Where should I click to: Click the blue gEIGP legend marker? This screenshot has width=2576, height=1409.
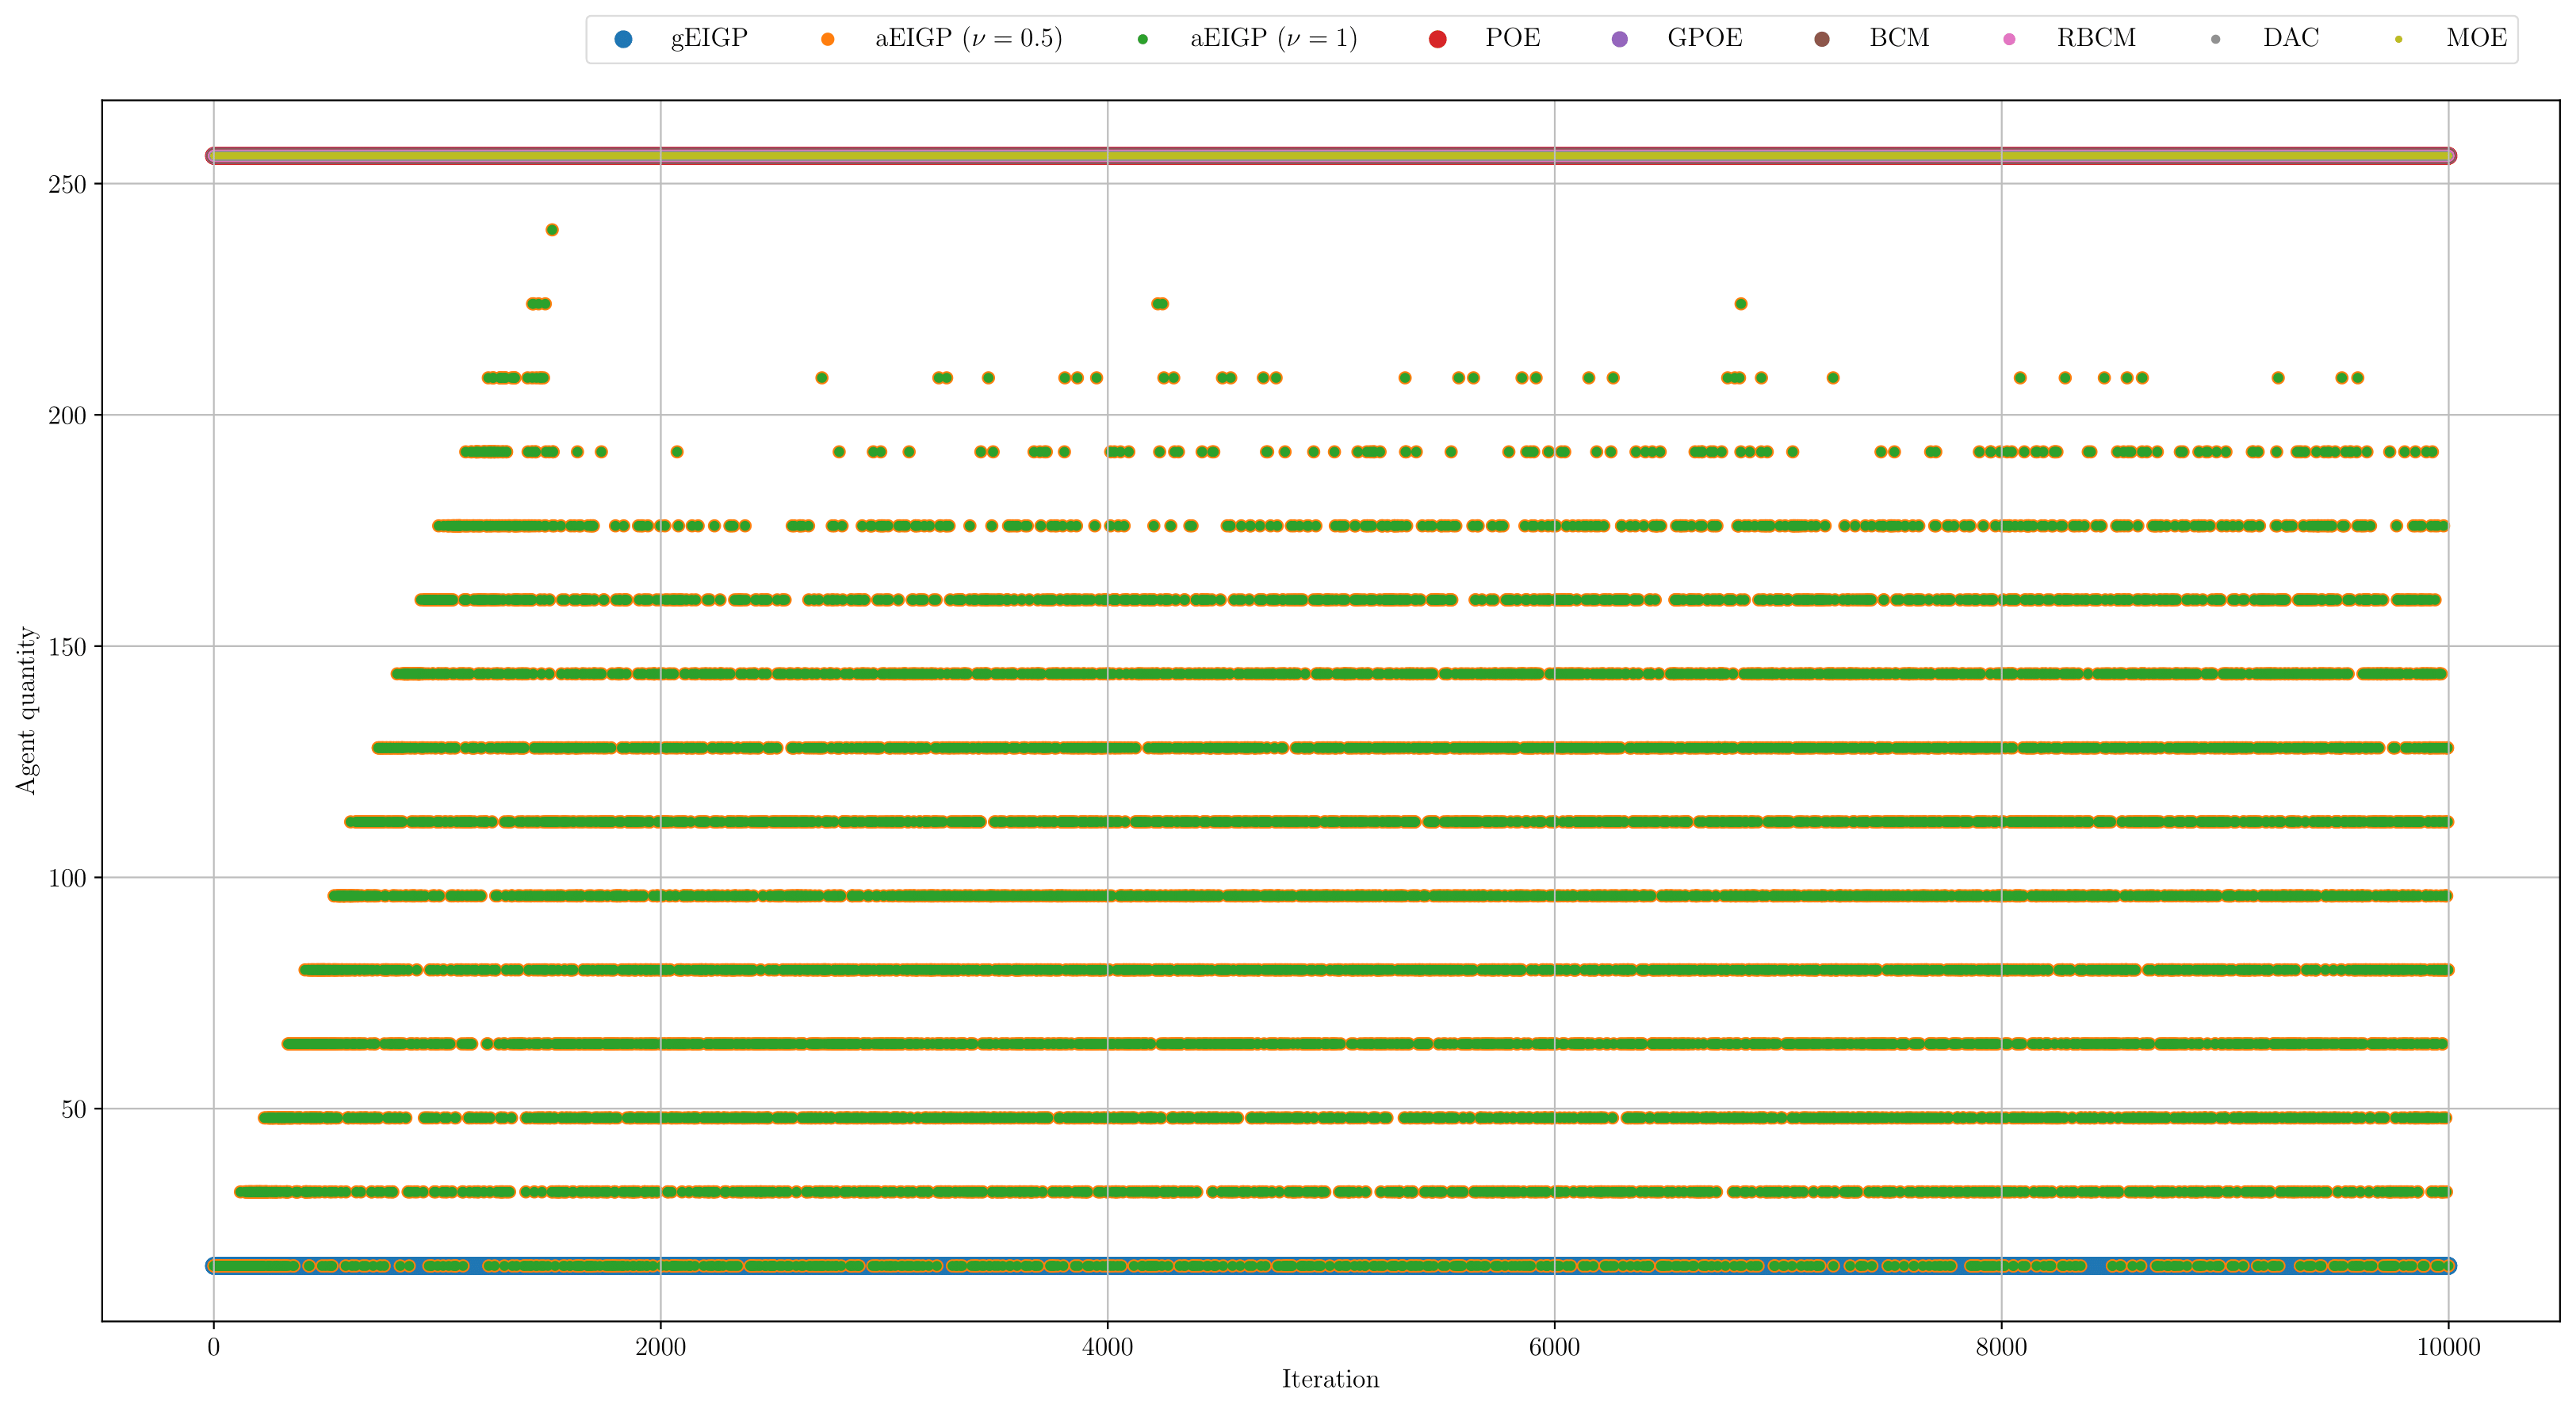click(x=623, y=39)
